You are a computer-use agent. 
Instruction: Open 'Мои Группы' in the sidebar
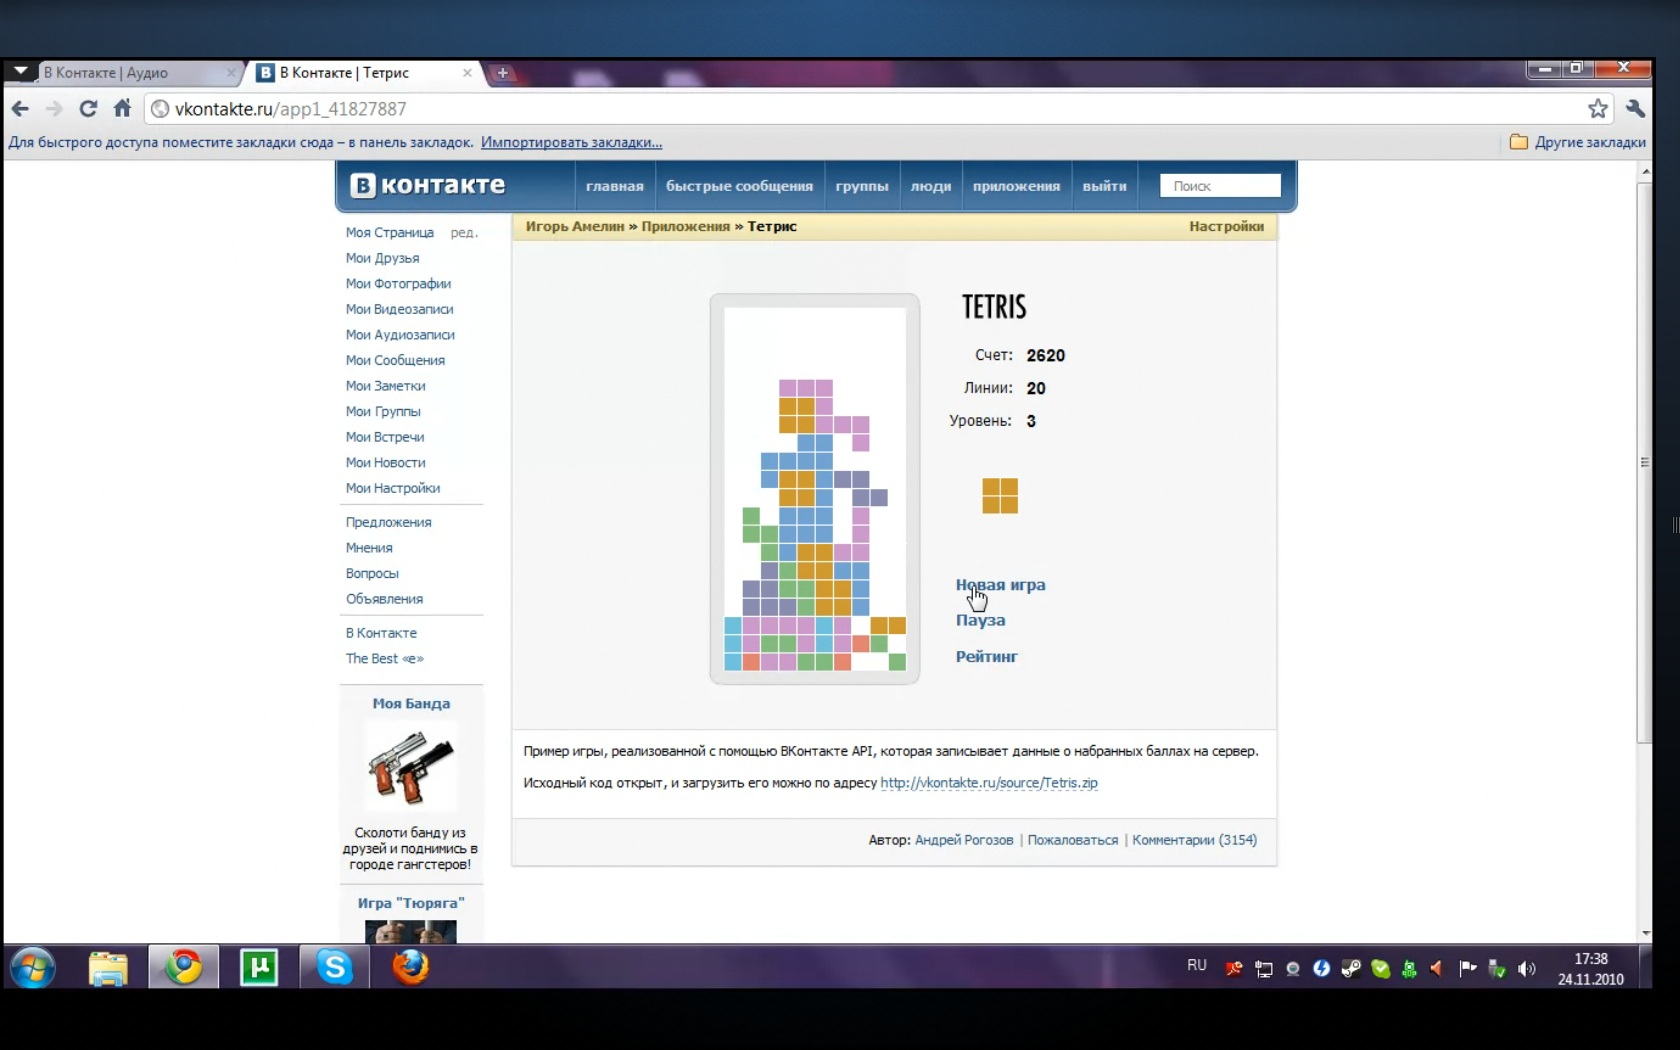tap(383, 411)
